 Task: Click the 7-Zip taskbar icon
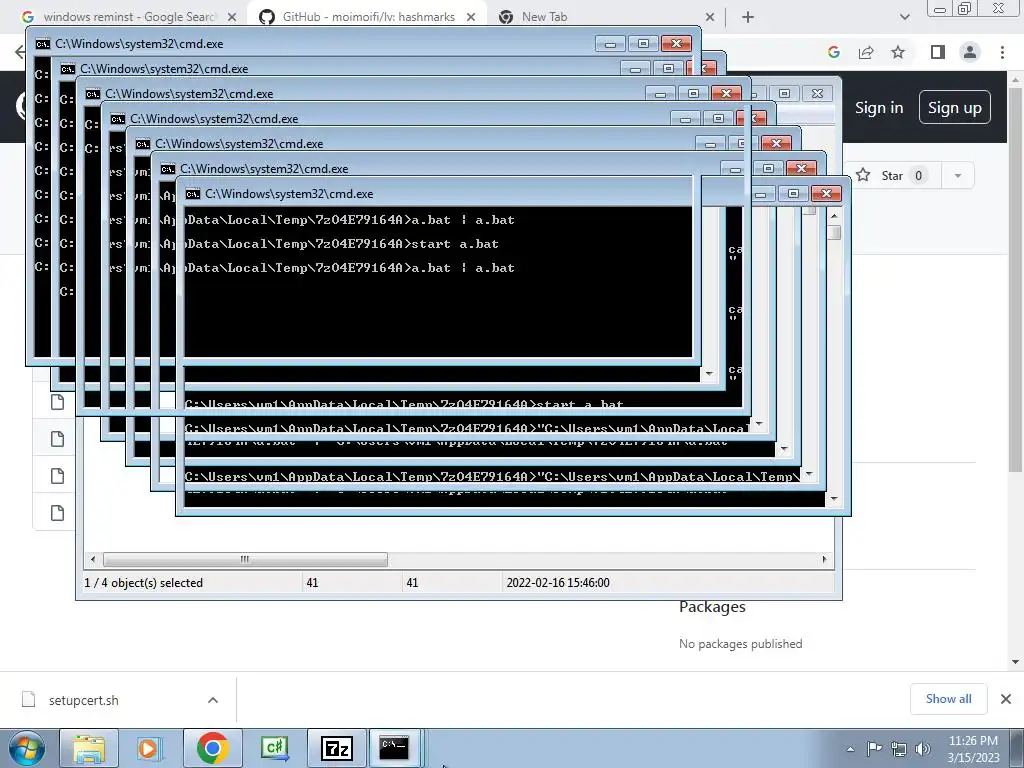click(337, 748)
